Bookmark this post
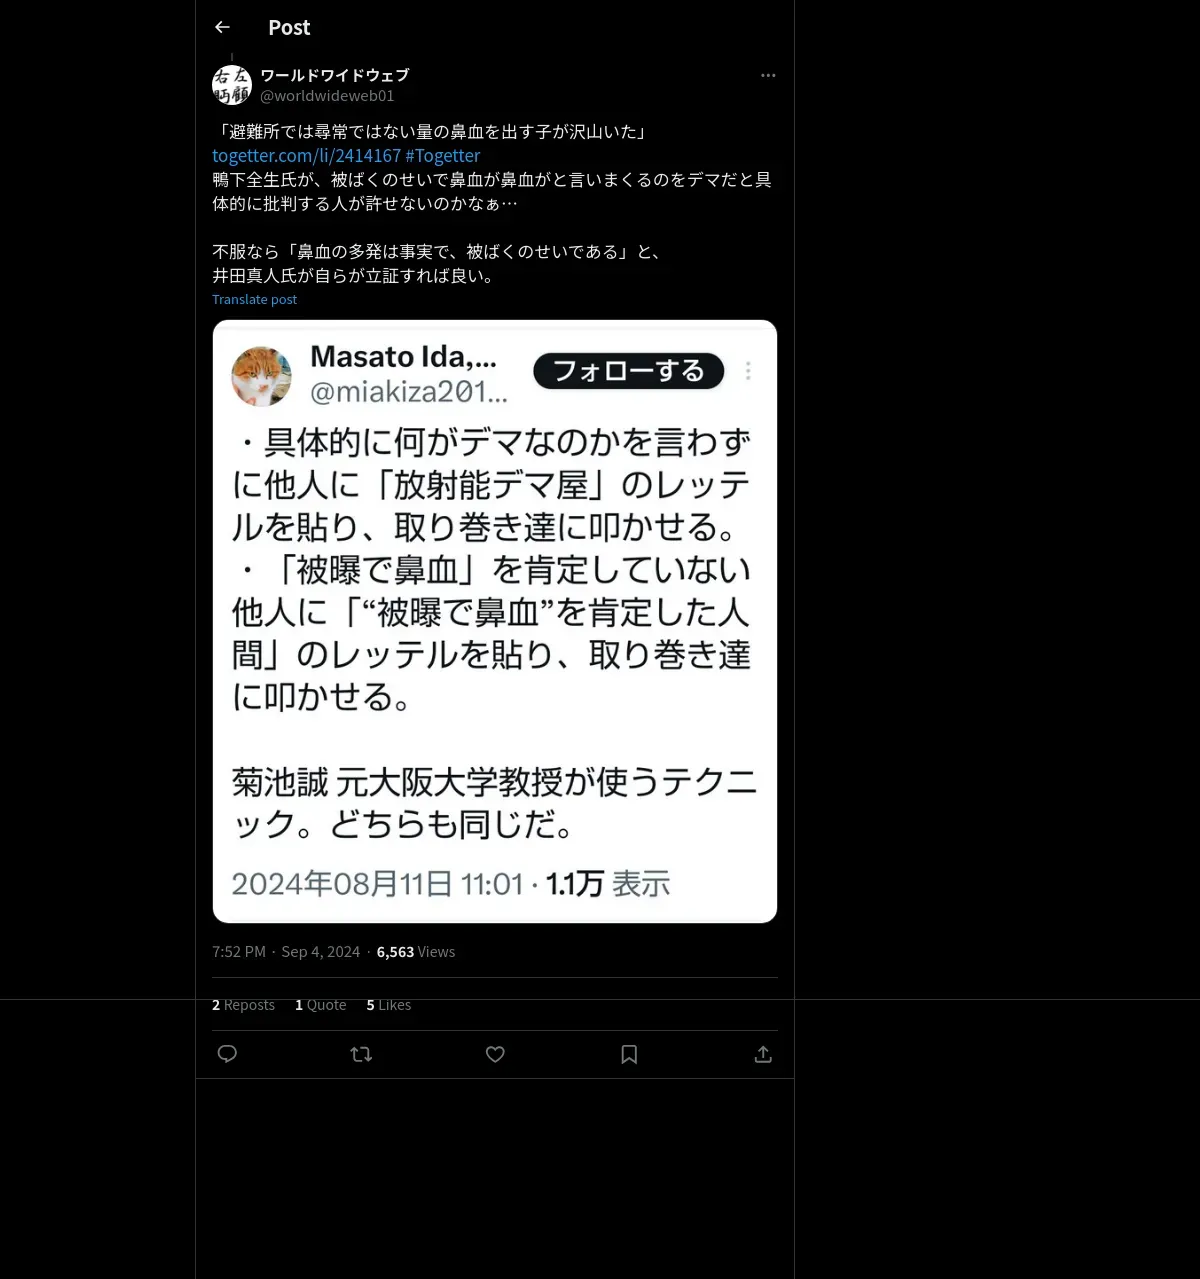Viewport: 1200px width, 1279px height. (629, 1054)
